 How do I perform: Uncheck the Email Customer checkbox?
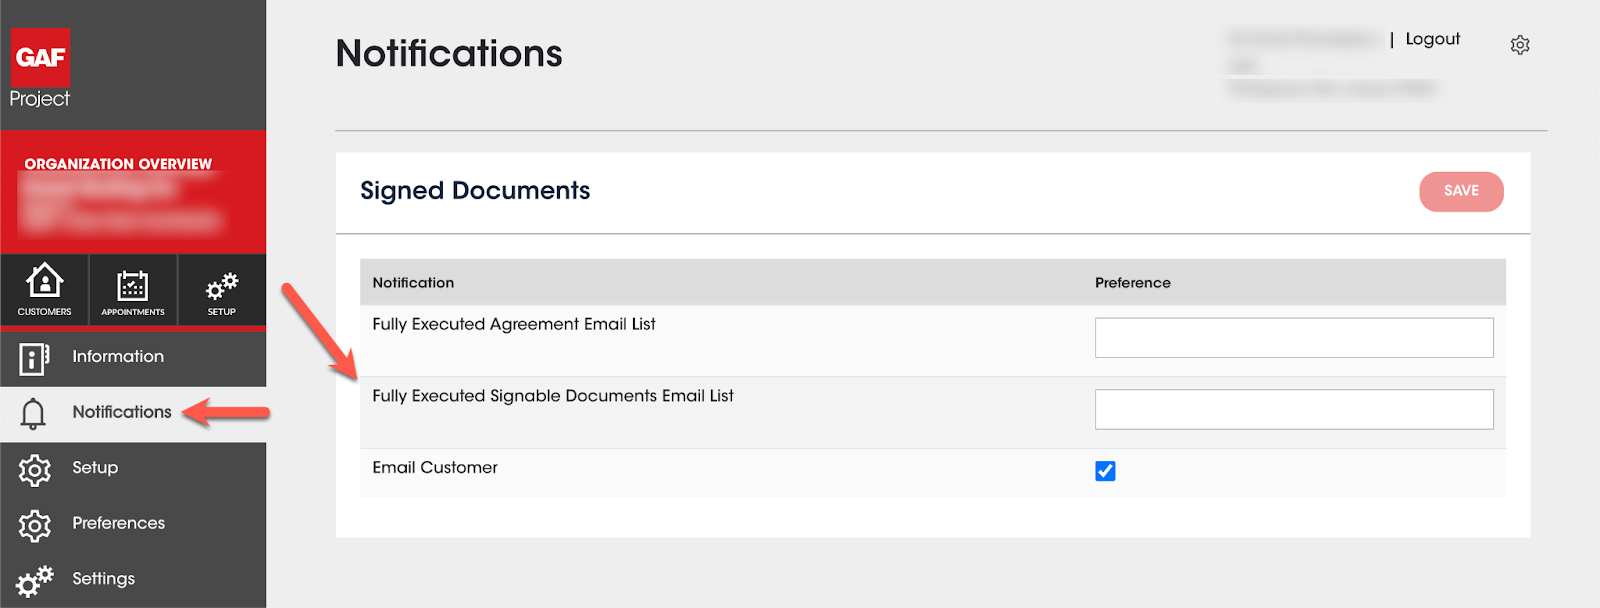pos(1105,471)
